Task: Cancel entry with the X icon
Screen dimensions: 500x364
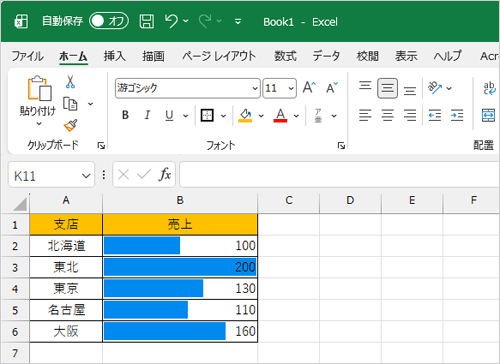Action: coord(123,174)
